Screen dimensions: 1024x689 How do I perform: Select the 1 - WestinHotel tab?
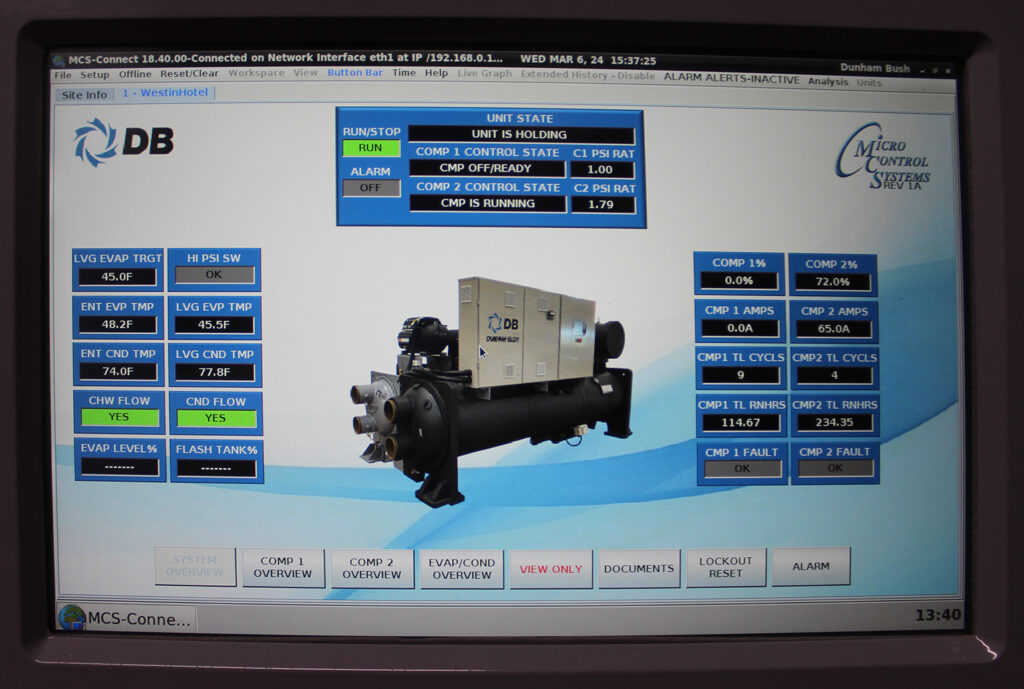(165, 93)
